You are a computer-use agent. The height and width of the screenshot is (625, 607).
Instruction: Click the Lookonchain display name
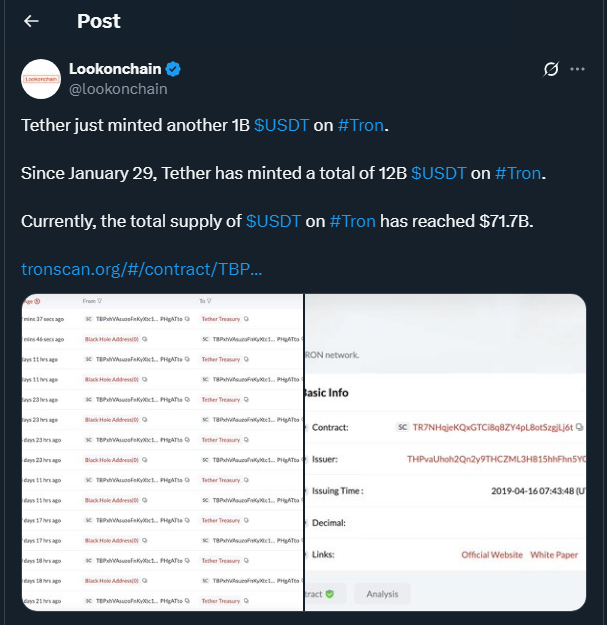[x=115, y=69]
